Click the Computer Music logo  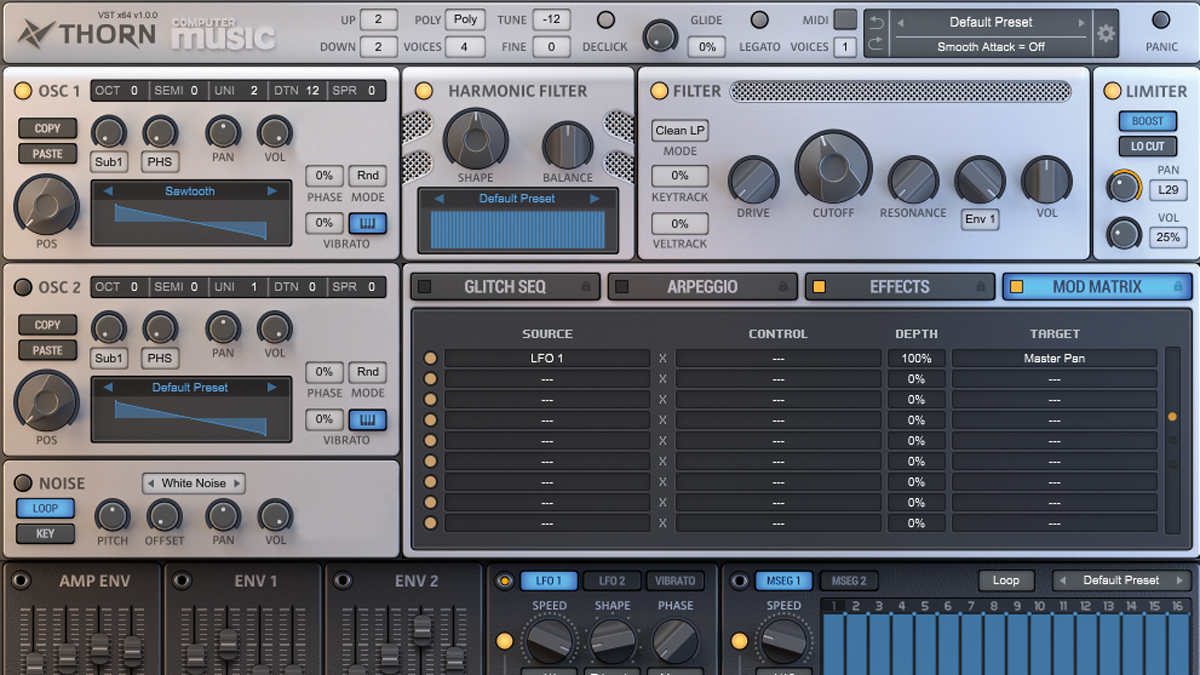click(222, 34)
